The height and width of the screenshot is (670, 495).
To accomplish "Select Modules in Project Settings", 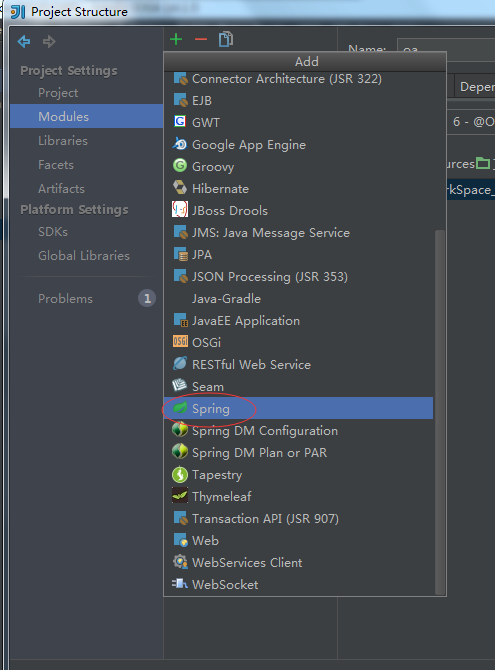I will point(86,116).
